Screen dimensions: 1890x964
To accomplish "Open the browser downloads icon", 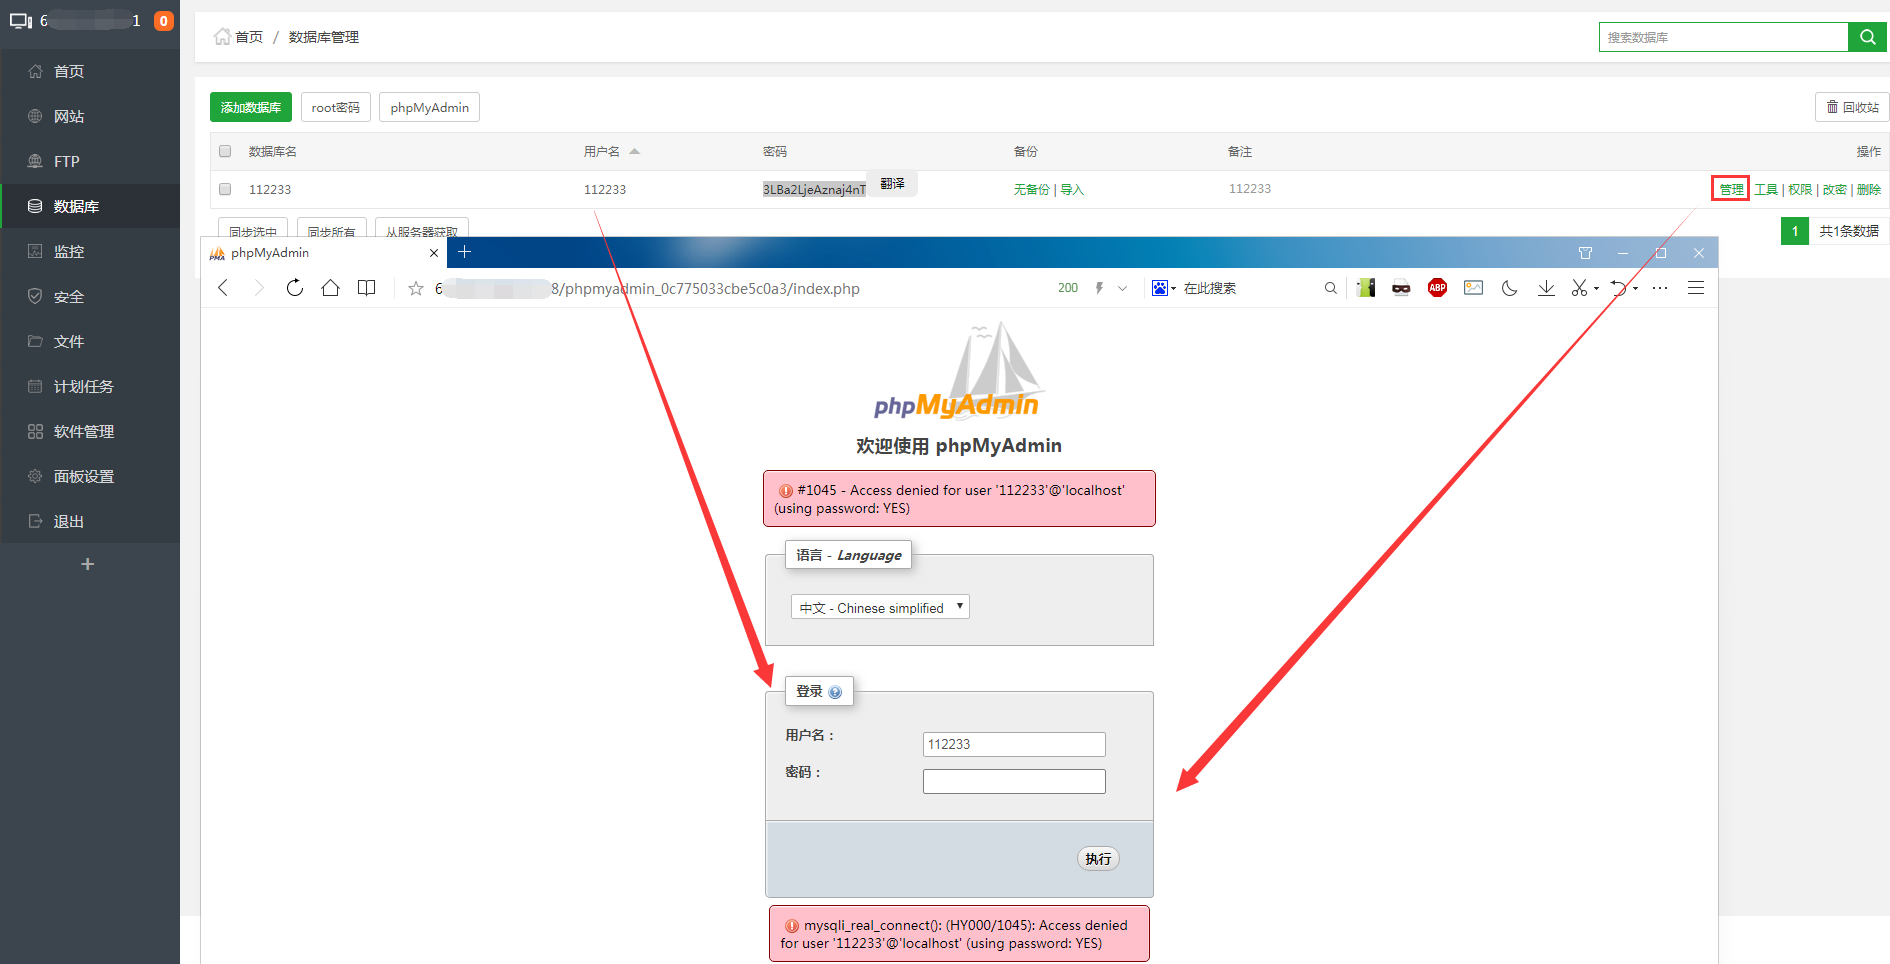I will [1546, 288].
